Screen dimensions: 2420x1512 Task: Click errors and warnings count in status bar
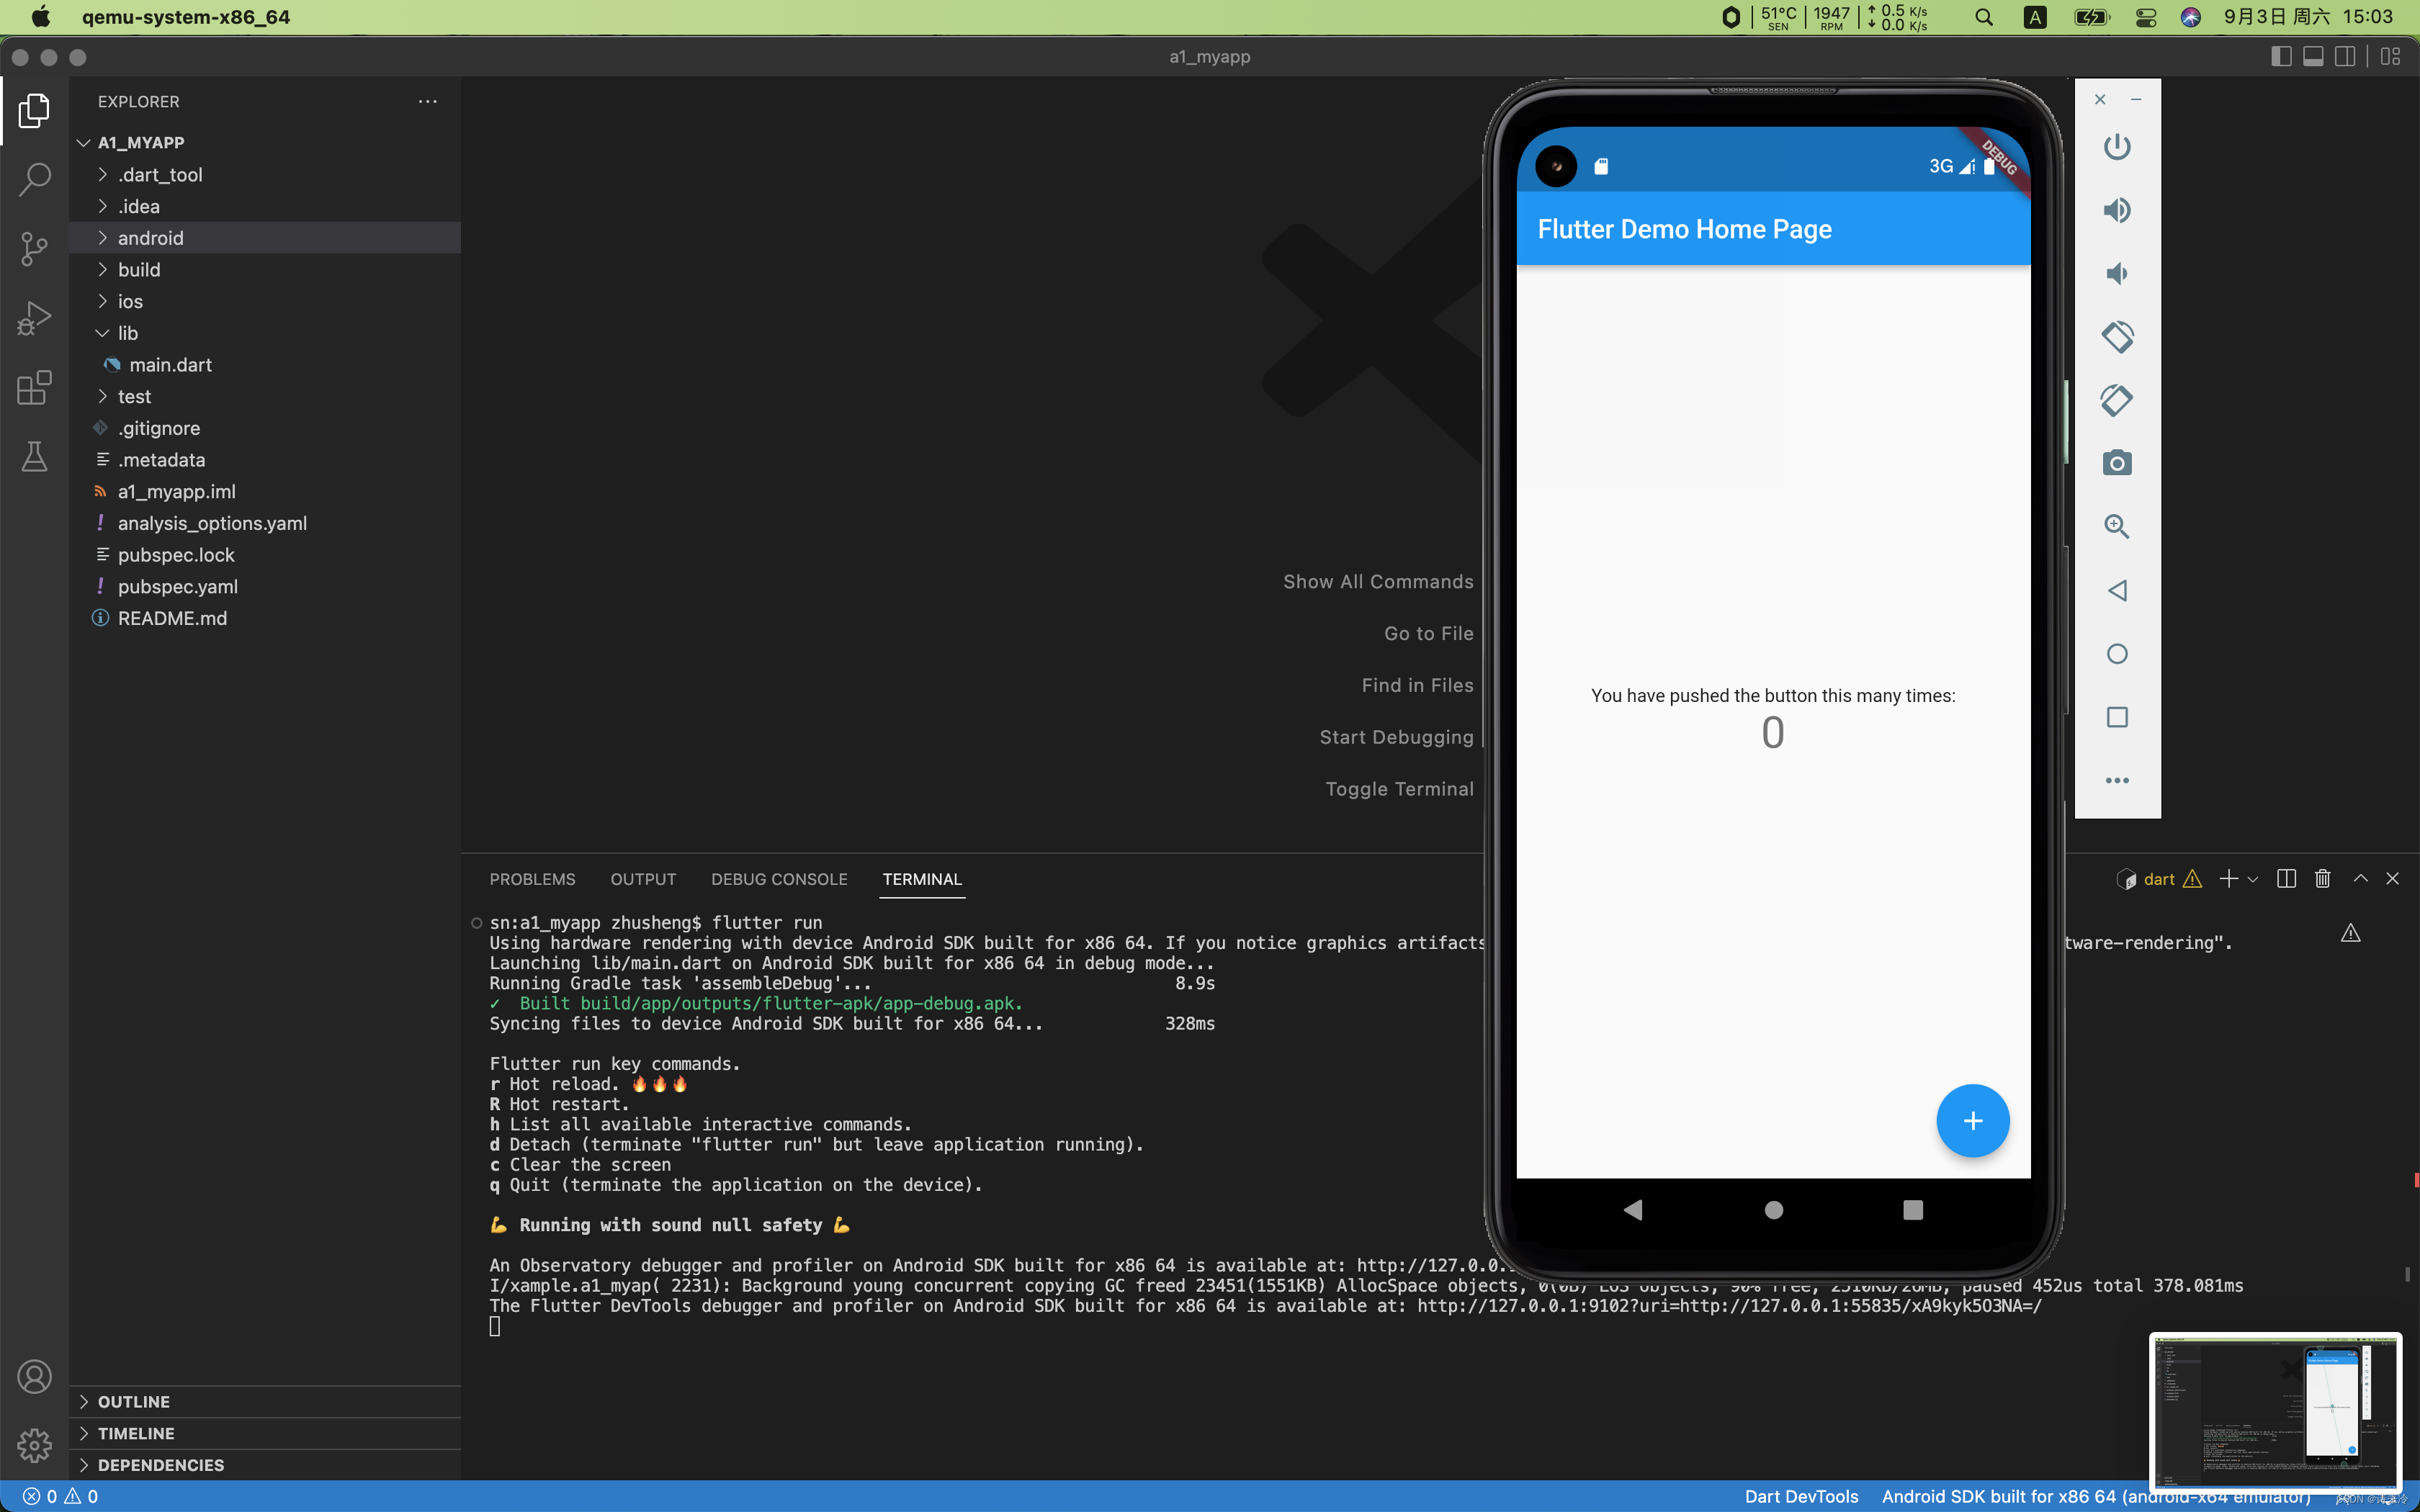point(60,1496)
